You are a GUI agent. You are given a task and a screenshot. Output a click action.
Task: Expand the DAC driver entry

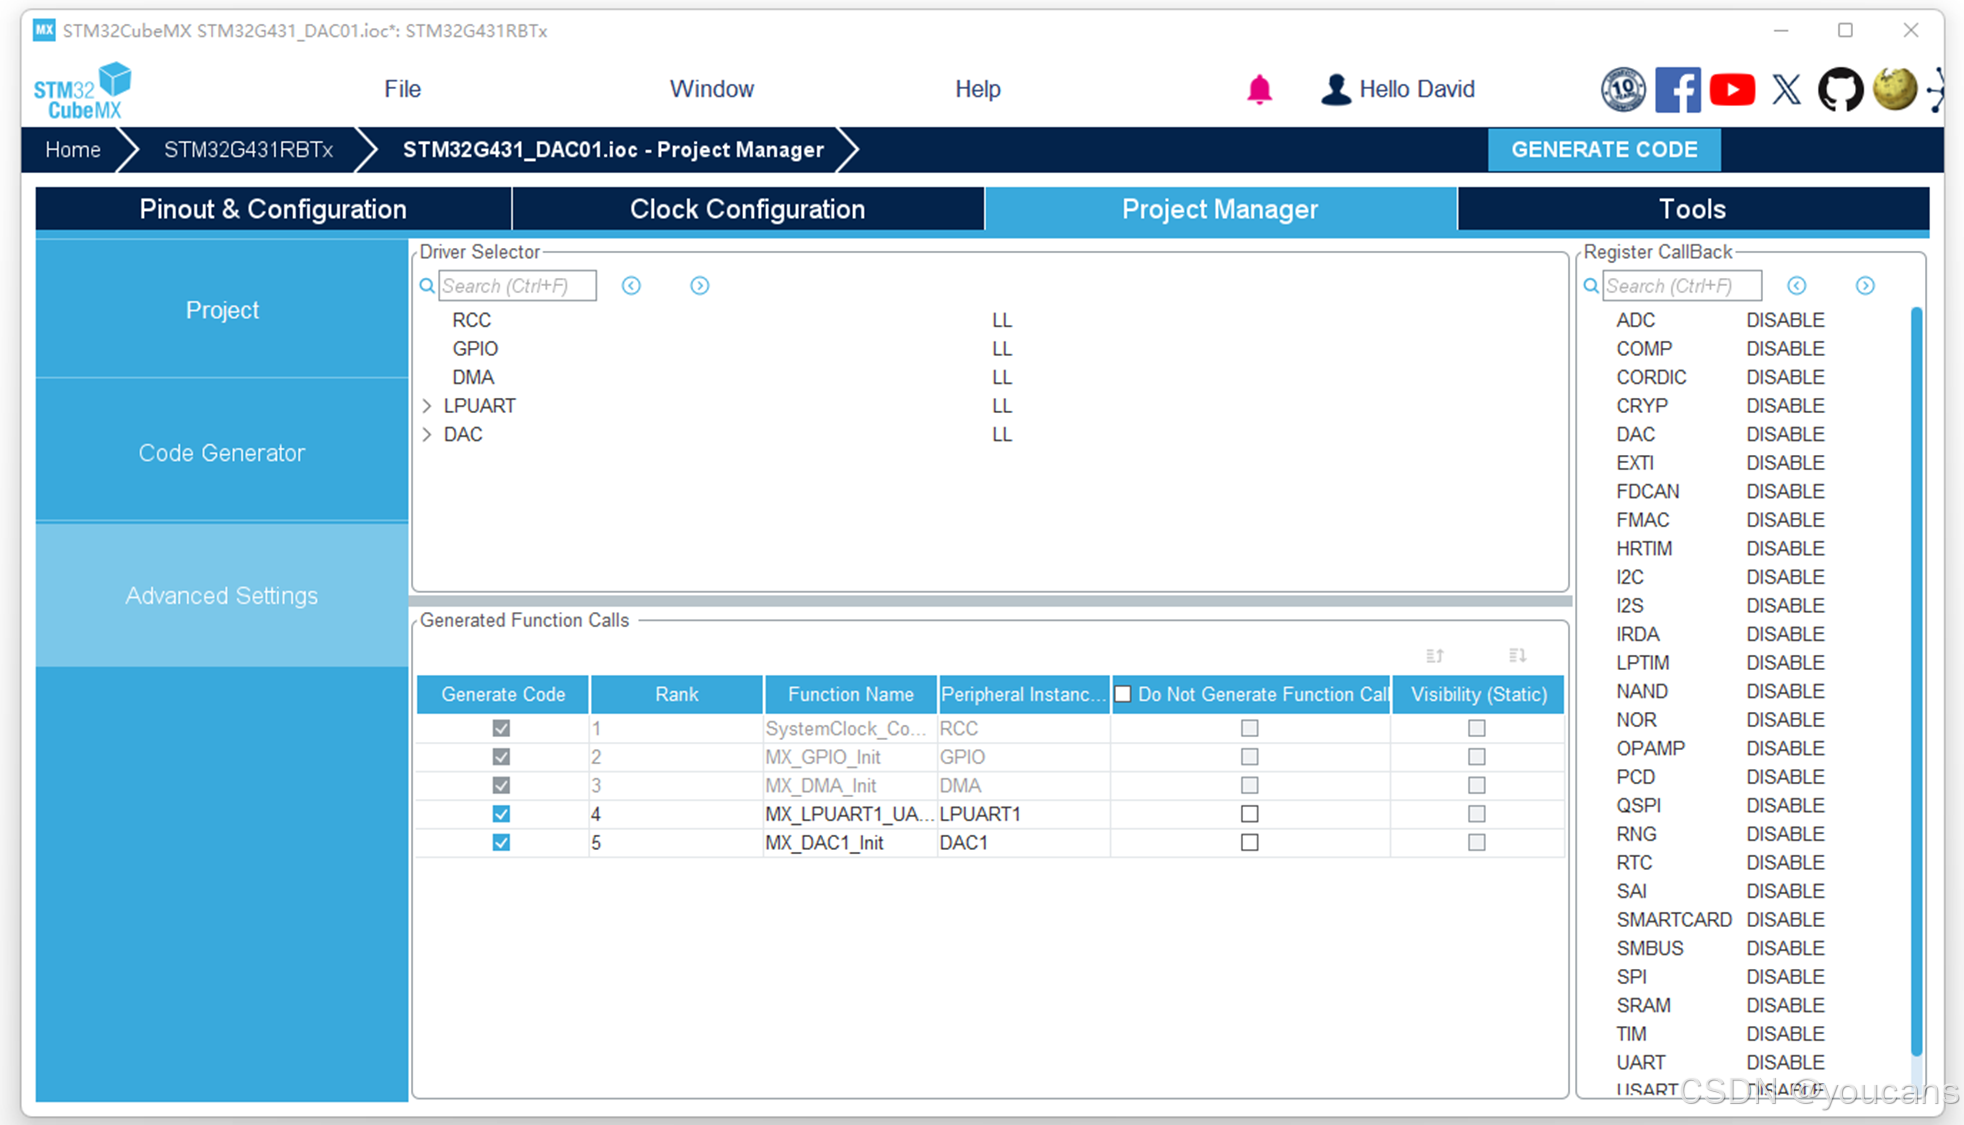[x=427, y=435]
